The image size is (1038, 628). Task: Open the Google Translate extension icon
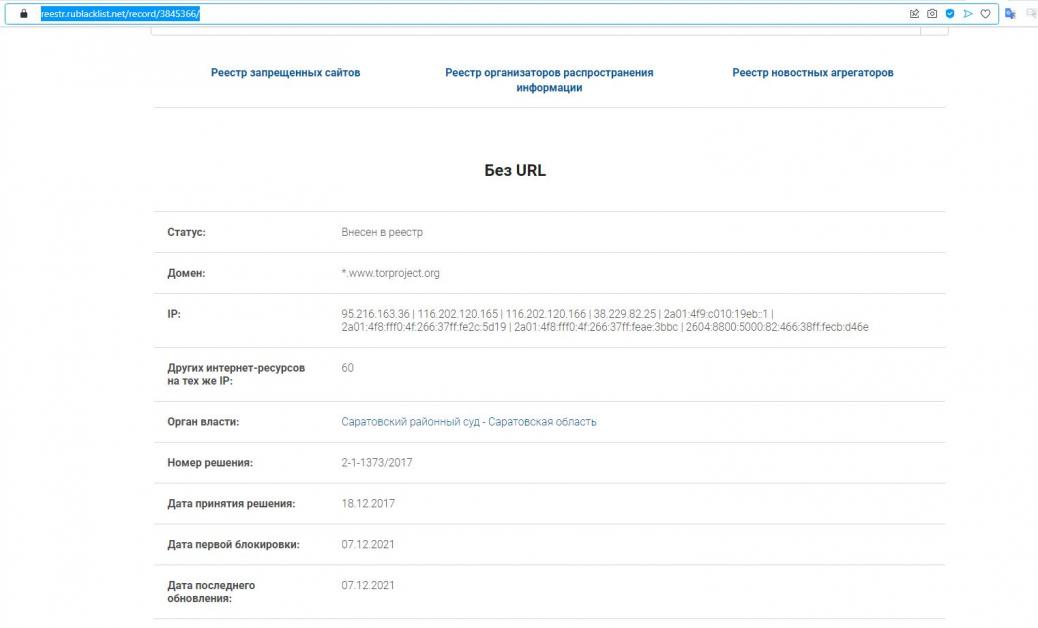pos(1010,13)
